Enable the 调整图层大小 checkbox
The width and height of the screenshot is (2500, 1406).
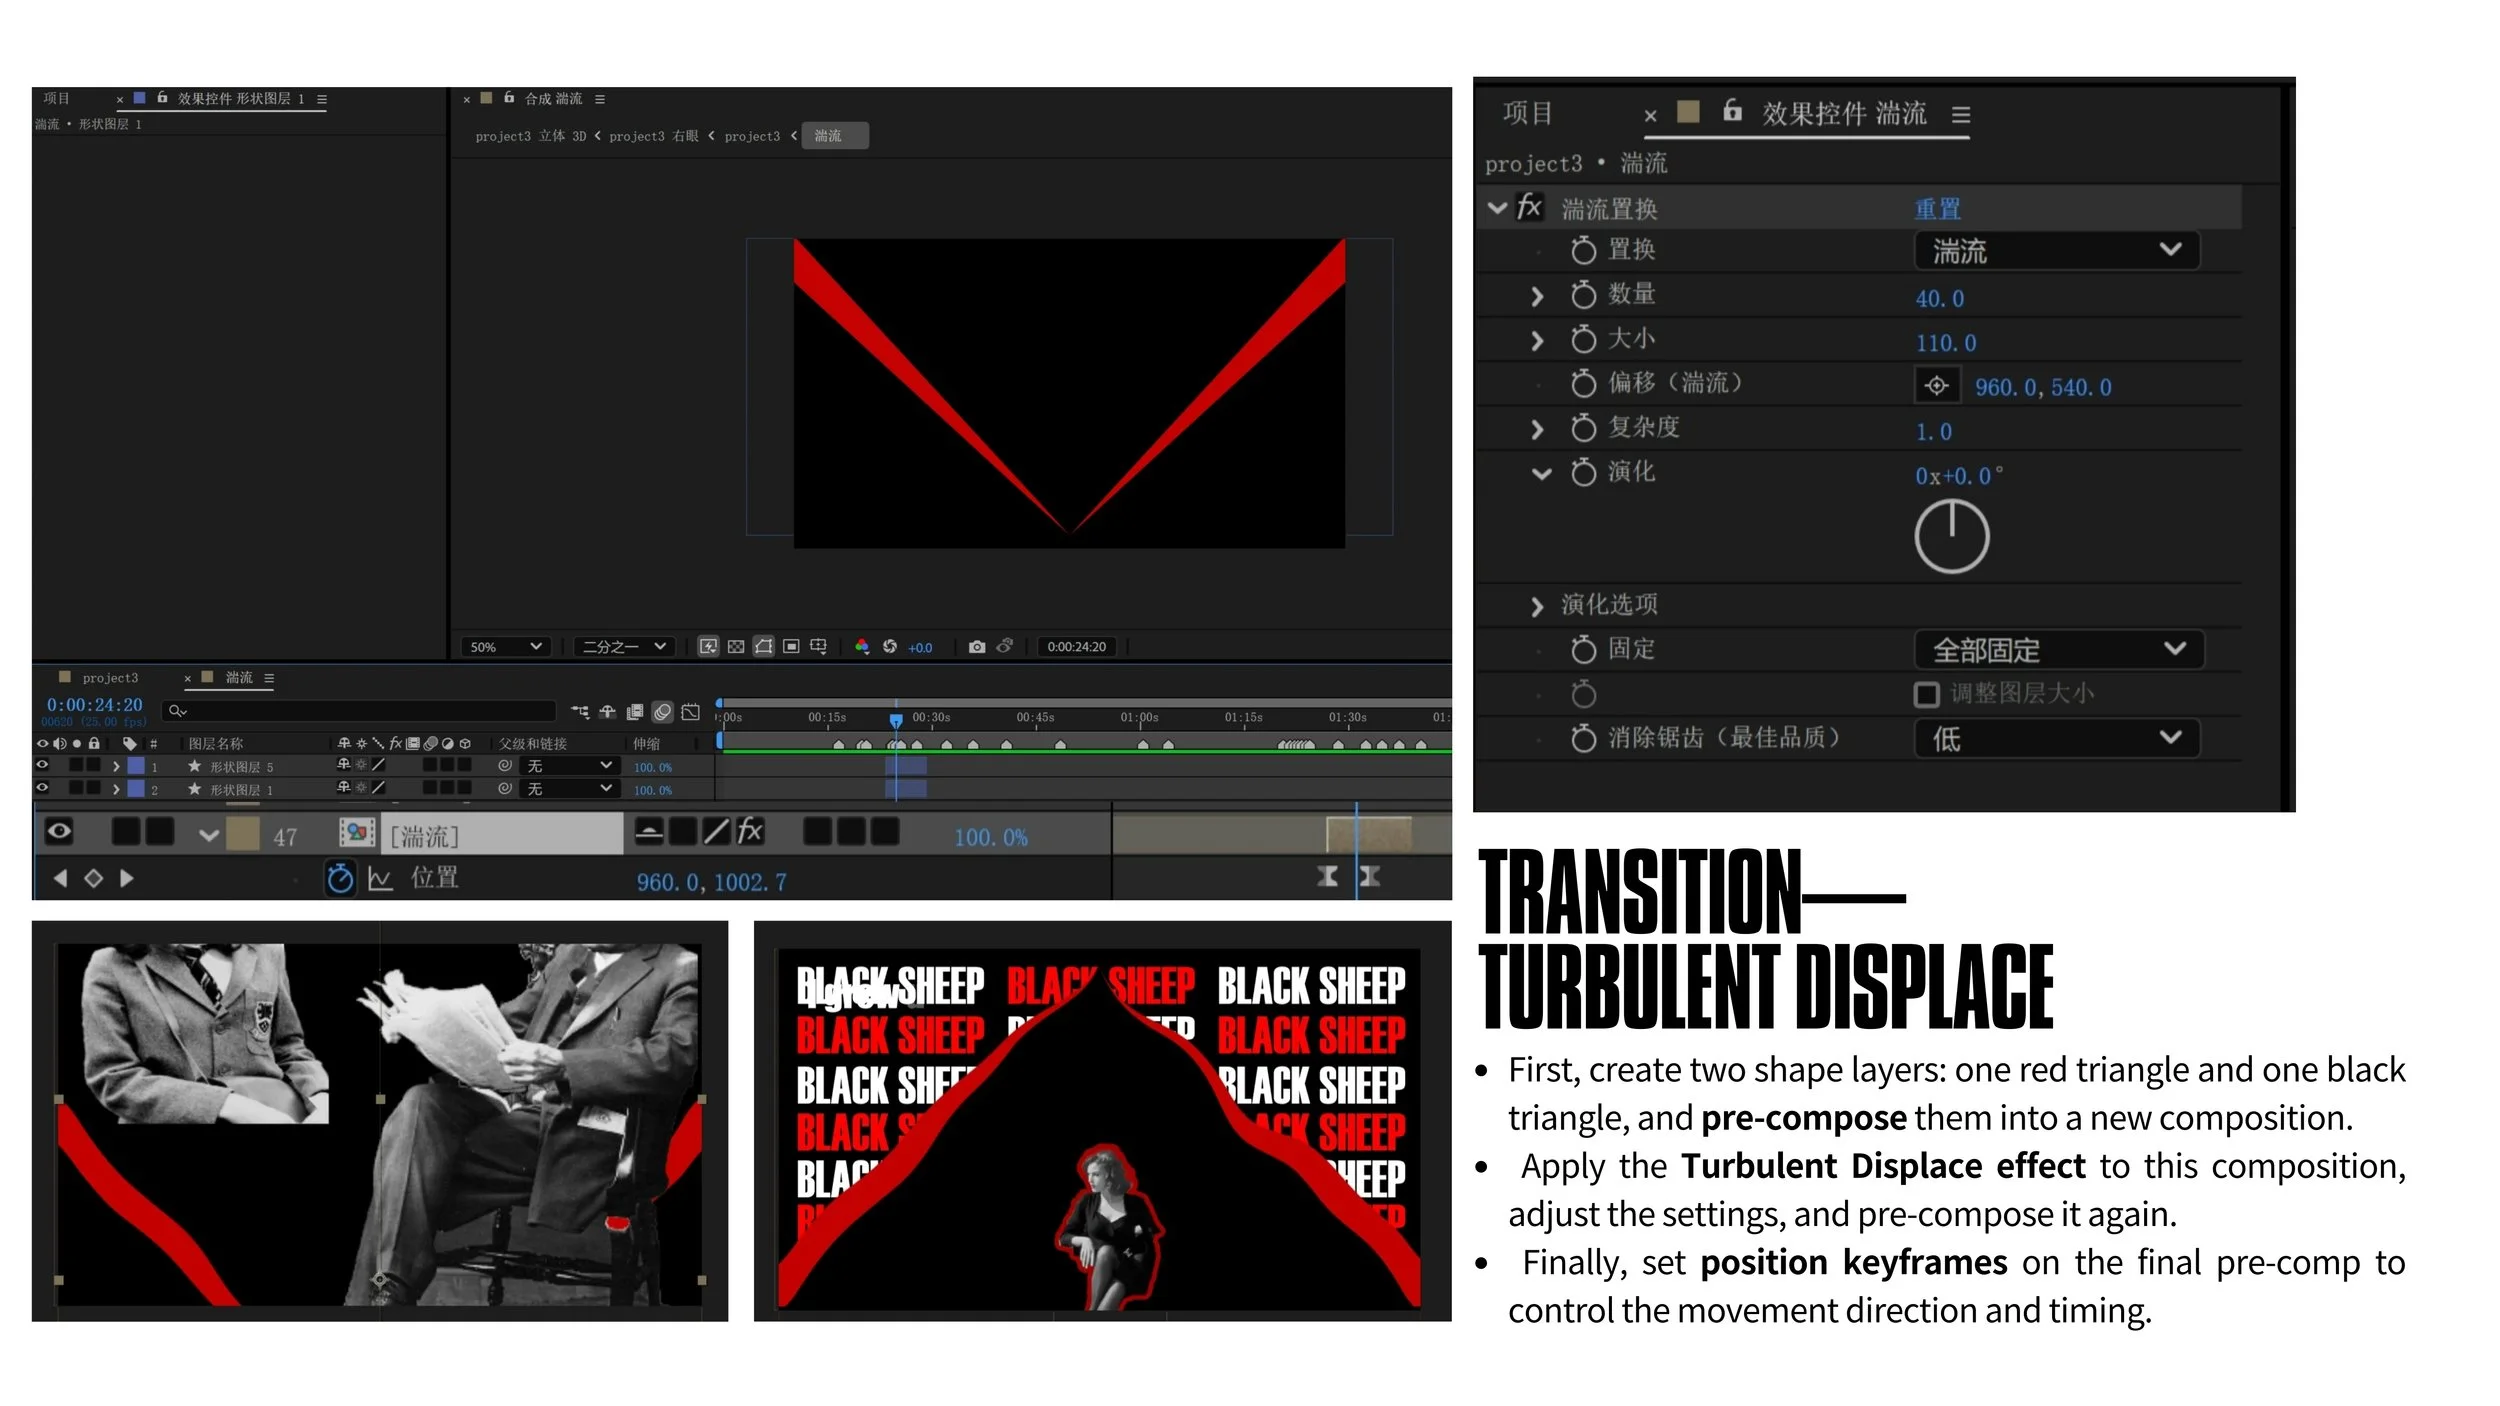coord(1926,694)
